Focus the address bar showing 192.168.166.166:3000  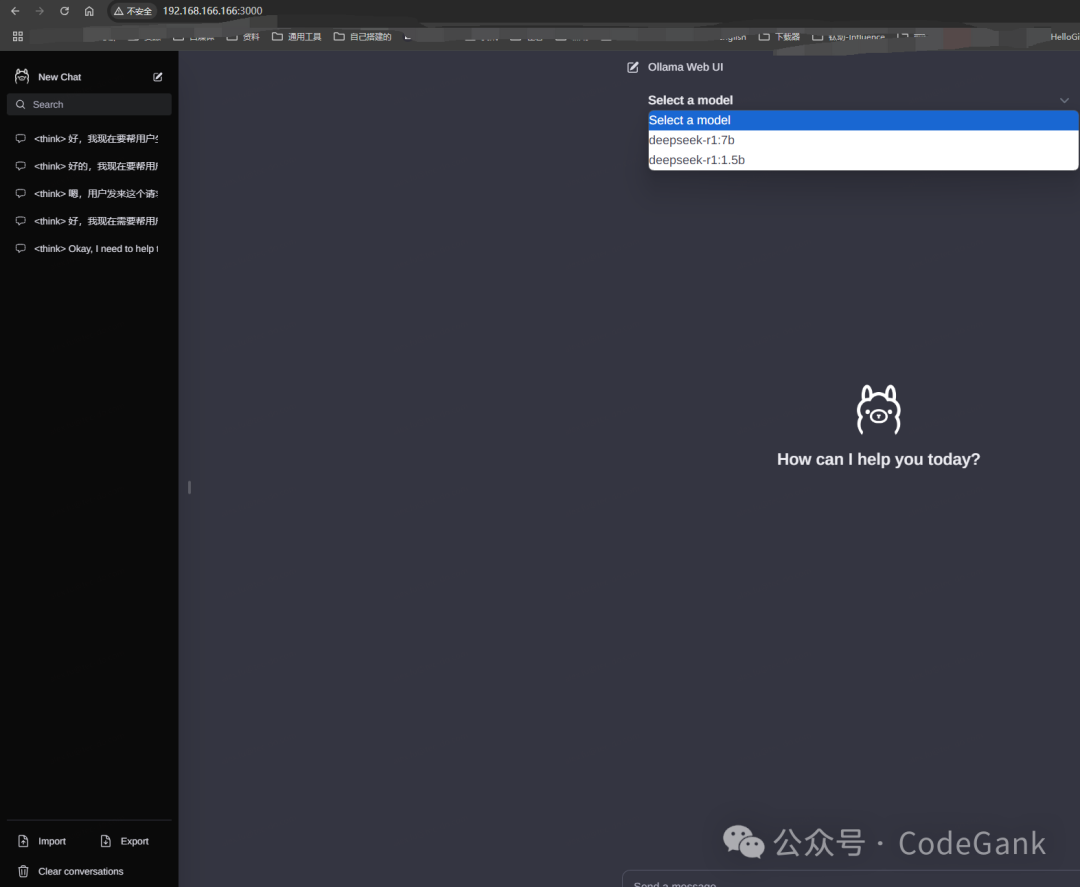pyautogui.click(x=212, y=11)
